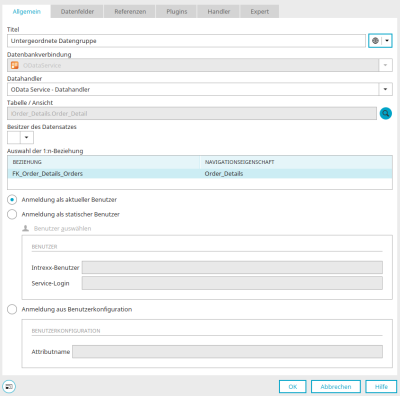Click the Benutzer auswählen link
Viewport: 400px width, 396px height.
pos(62,229)
